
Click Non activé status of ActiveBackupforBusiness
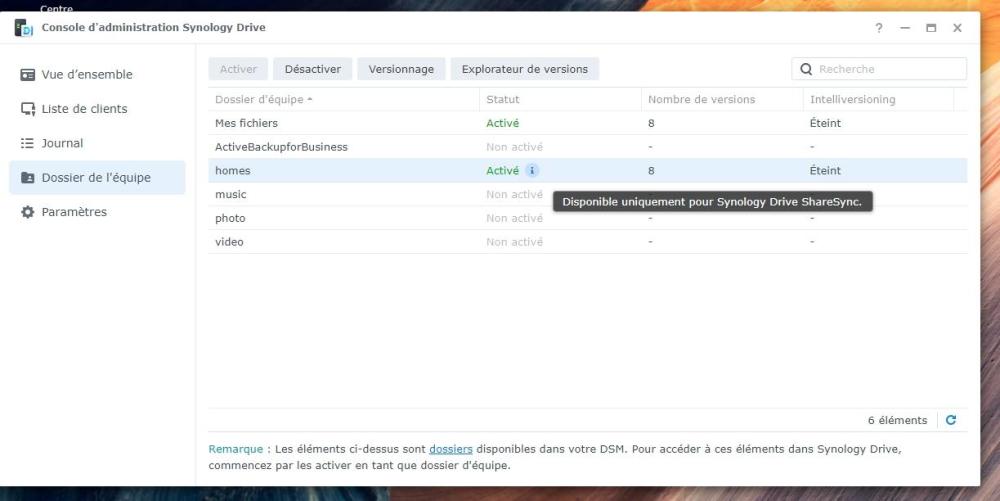pos(515,147)
